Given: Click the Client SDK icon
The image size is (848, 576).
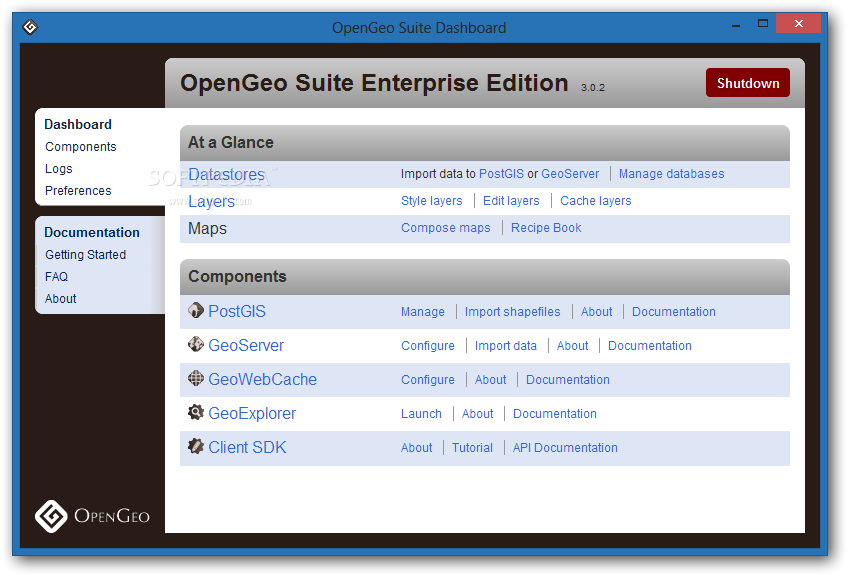Looking at the screenshot, I should (195, 446).
